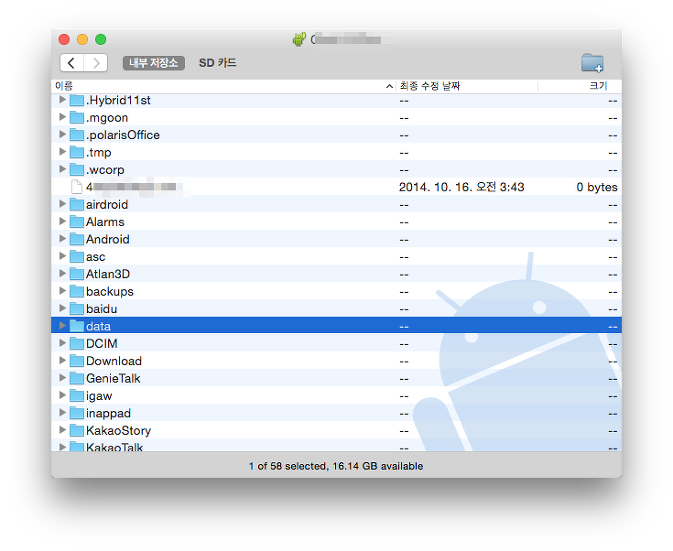Click the Atlan3D folder icon

(x=77, y=274)
